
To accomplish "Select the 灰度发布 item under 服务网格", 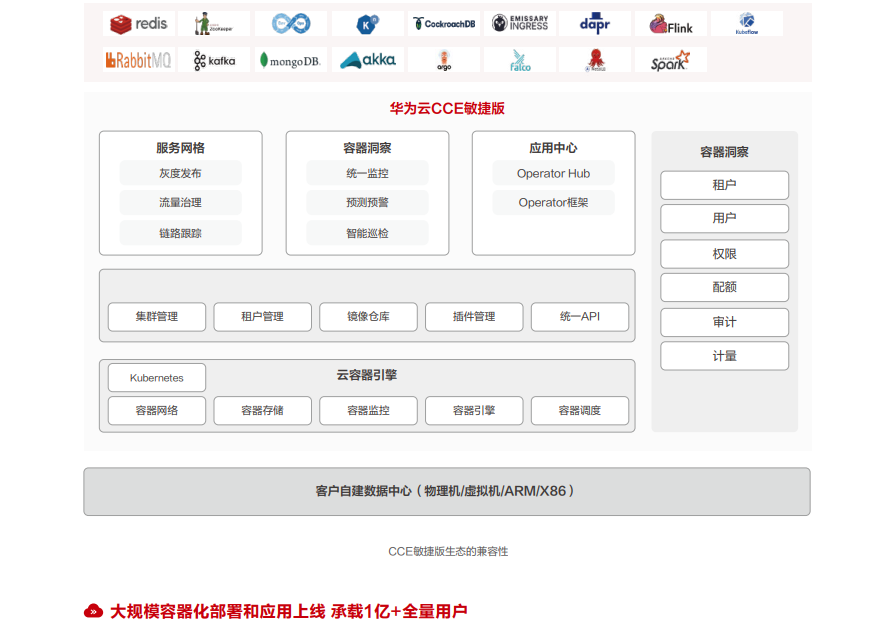I will tap(180, 173).
